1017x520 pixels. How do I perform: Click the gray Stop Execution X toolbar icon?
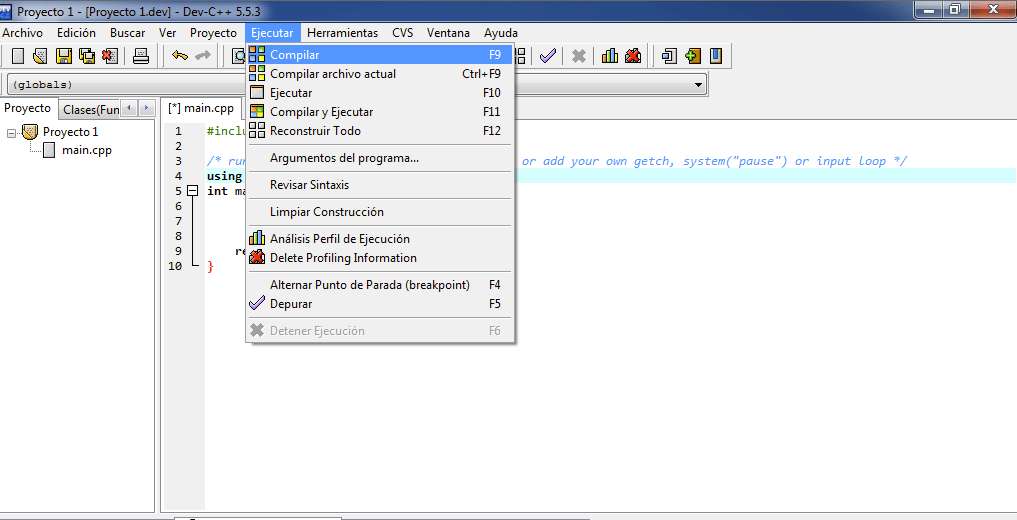pos(579,56)
